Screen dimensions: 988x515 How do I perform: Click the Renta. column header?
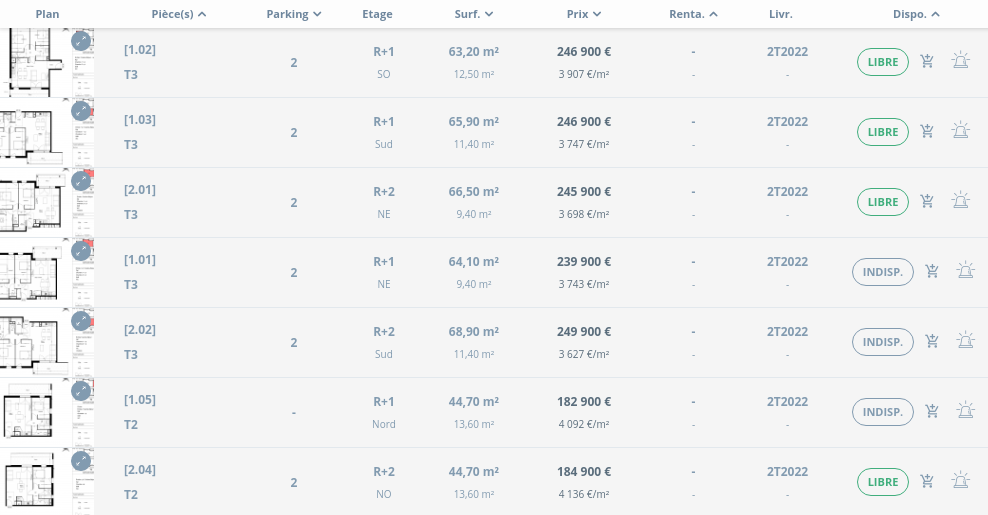click(x=693, y=14)
